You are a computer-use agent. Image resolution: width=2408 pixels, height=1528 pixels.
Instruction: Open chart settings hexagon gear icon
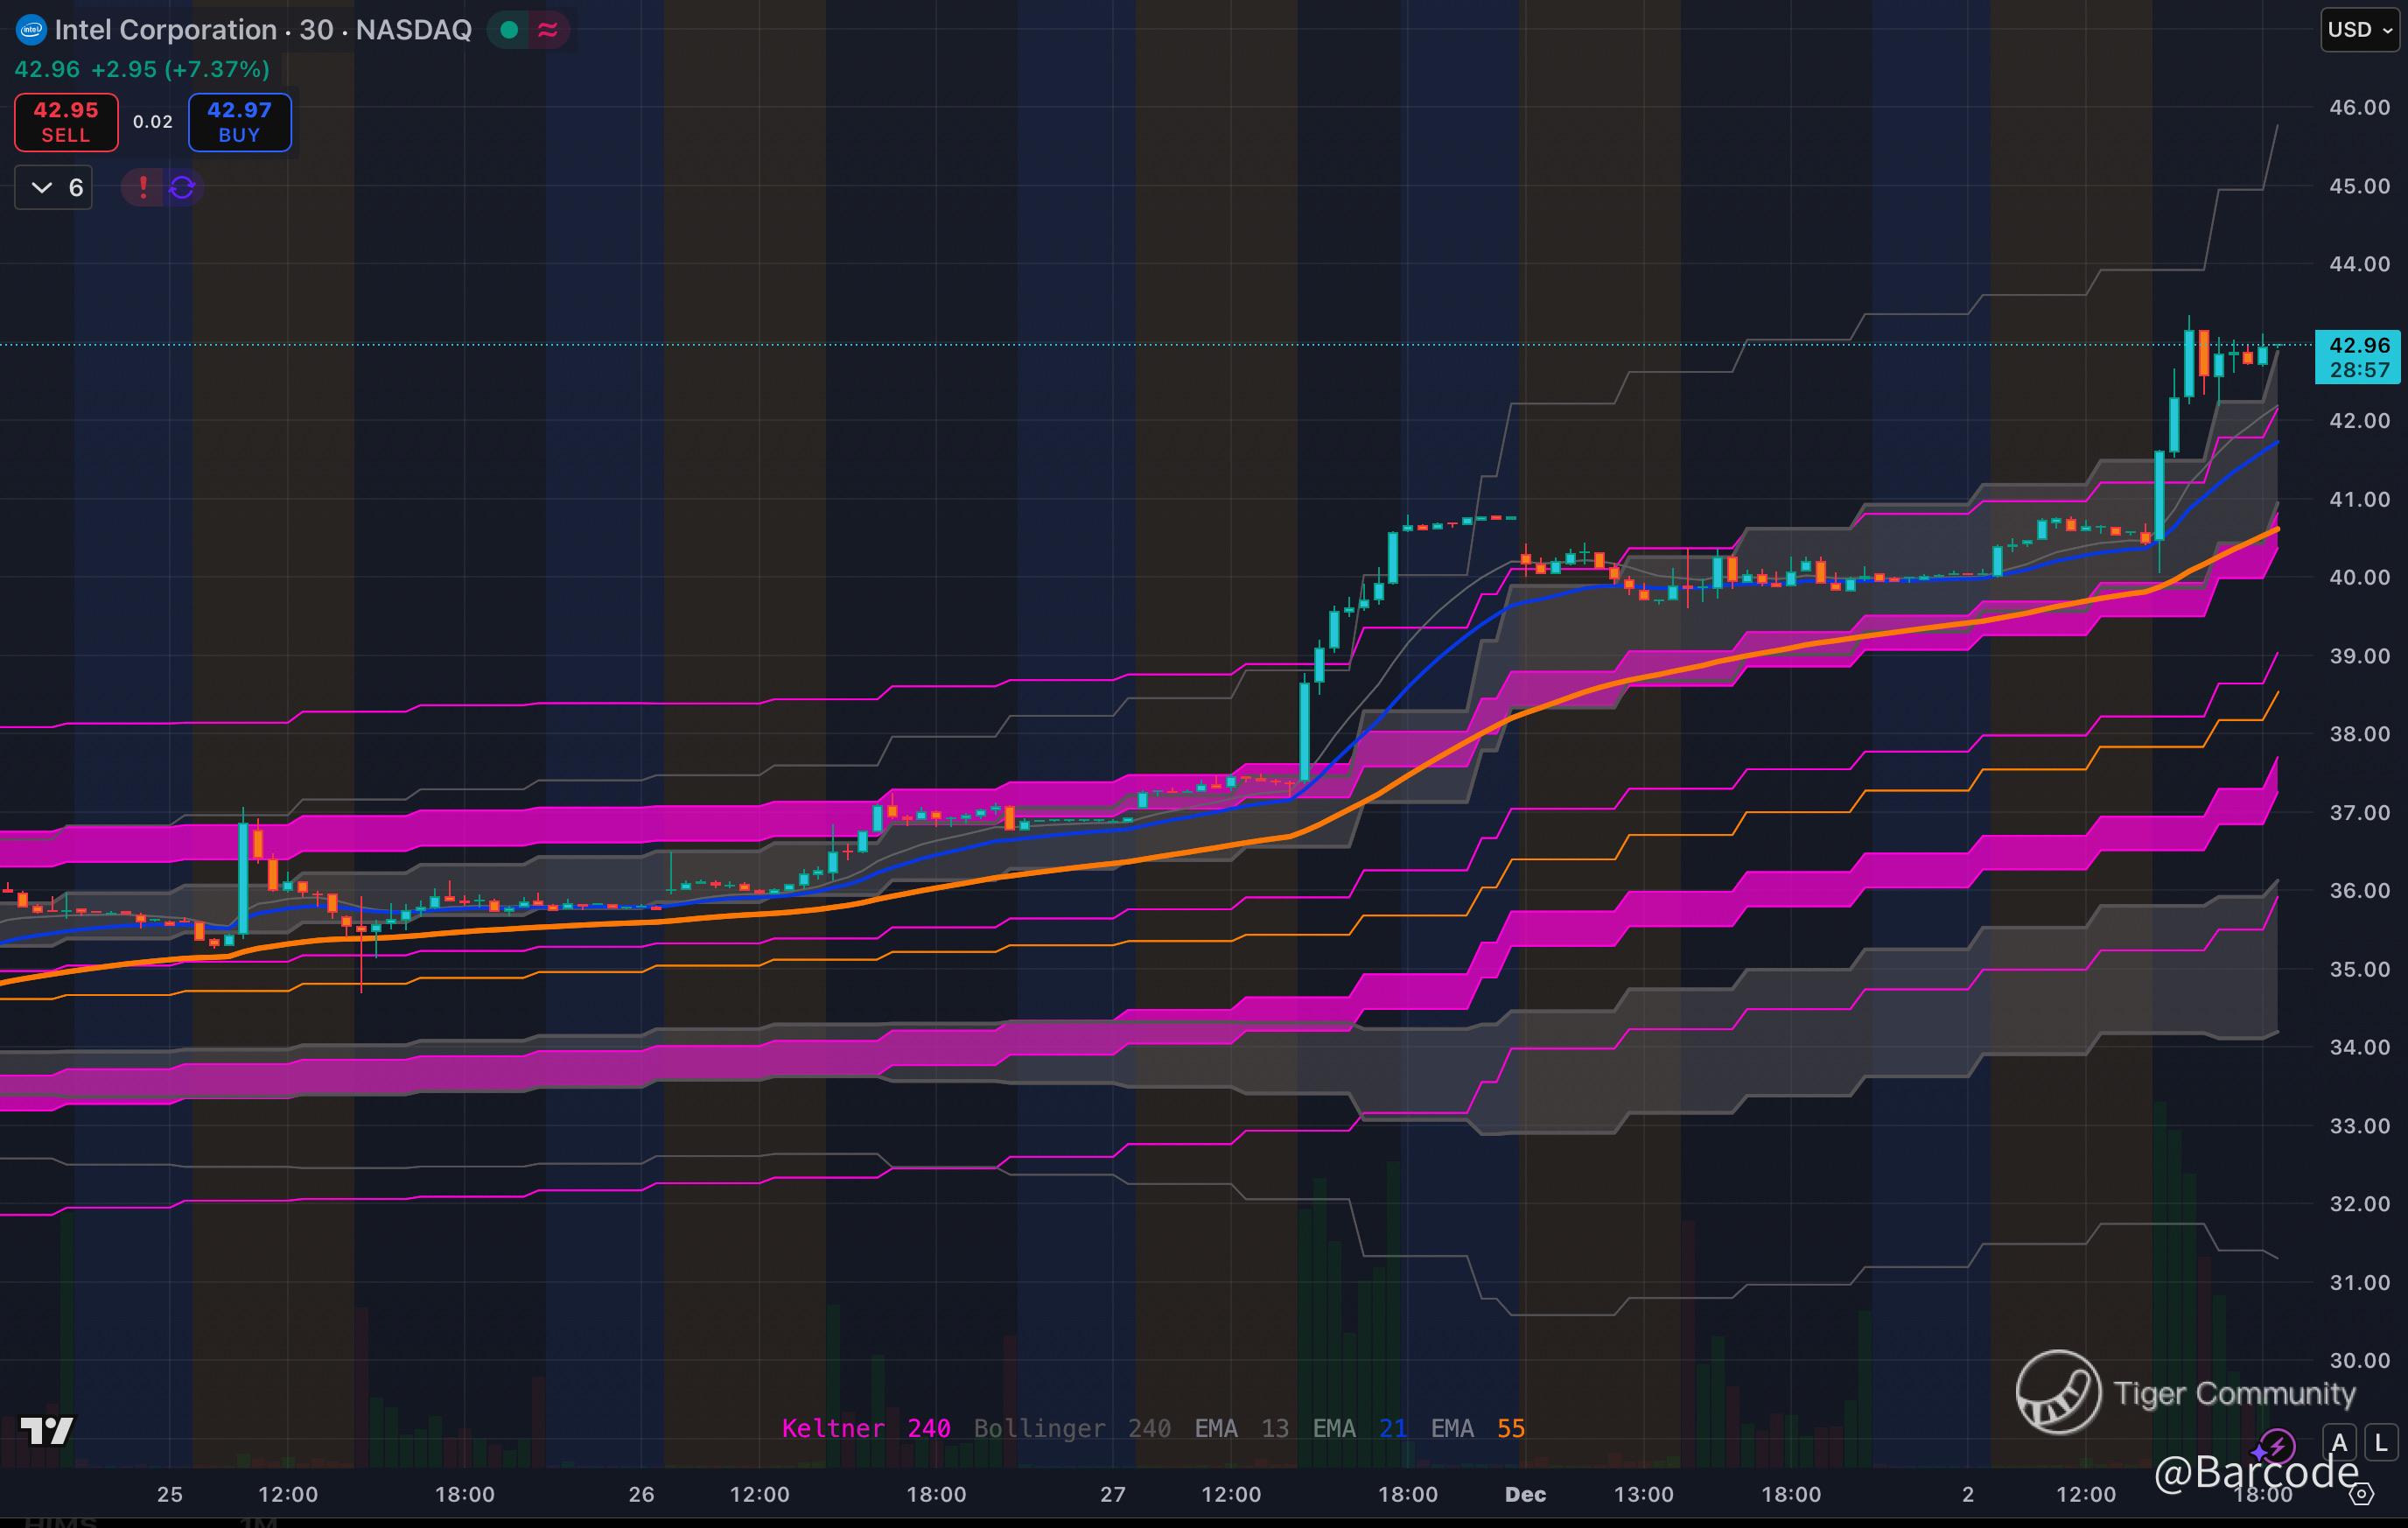[2361, 1494]
